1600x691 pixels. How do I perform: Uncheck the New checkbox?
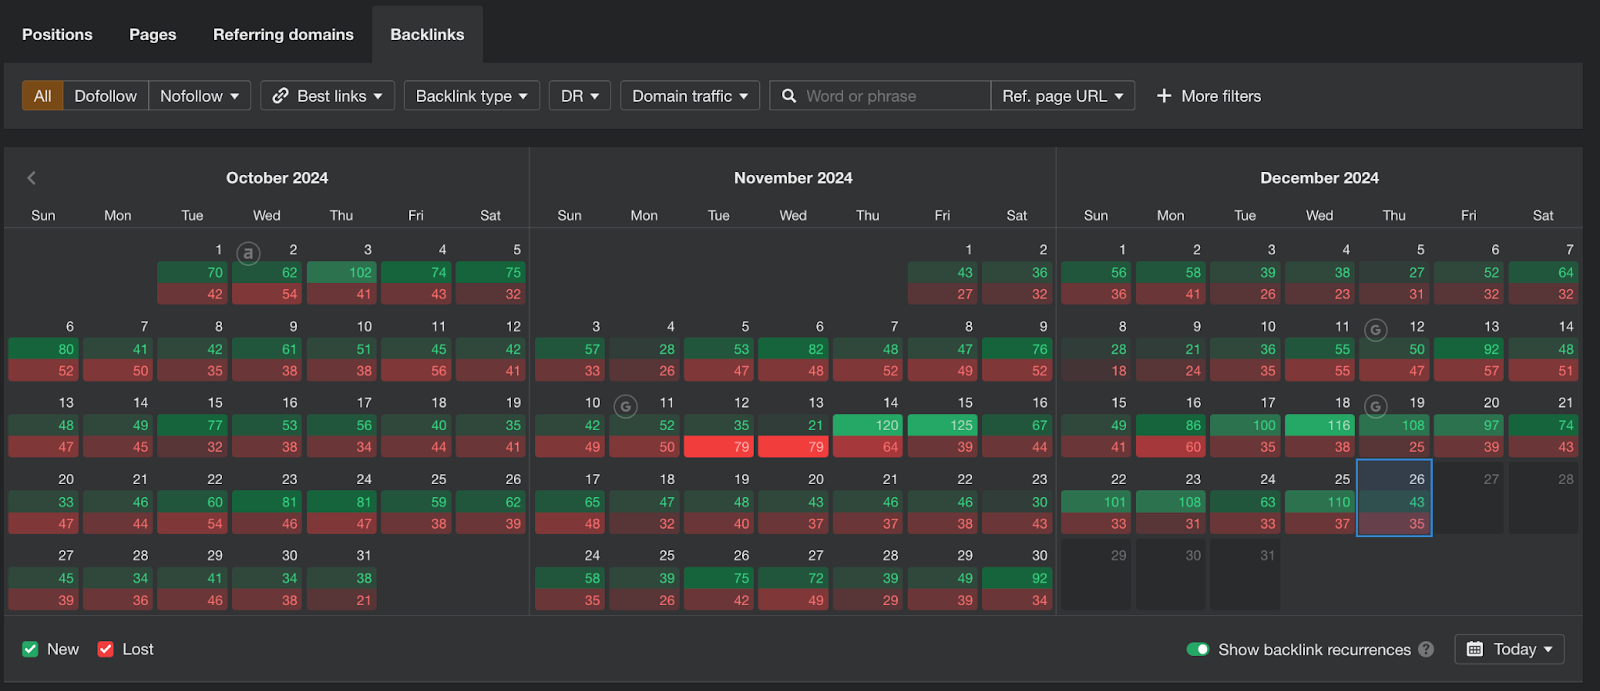pyautogui.click(x=30, y=649)
